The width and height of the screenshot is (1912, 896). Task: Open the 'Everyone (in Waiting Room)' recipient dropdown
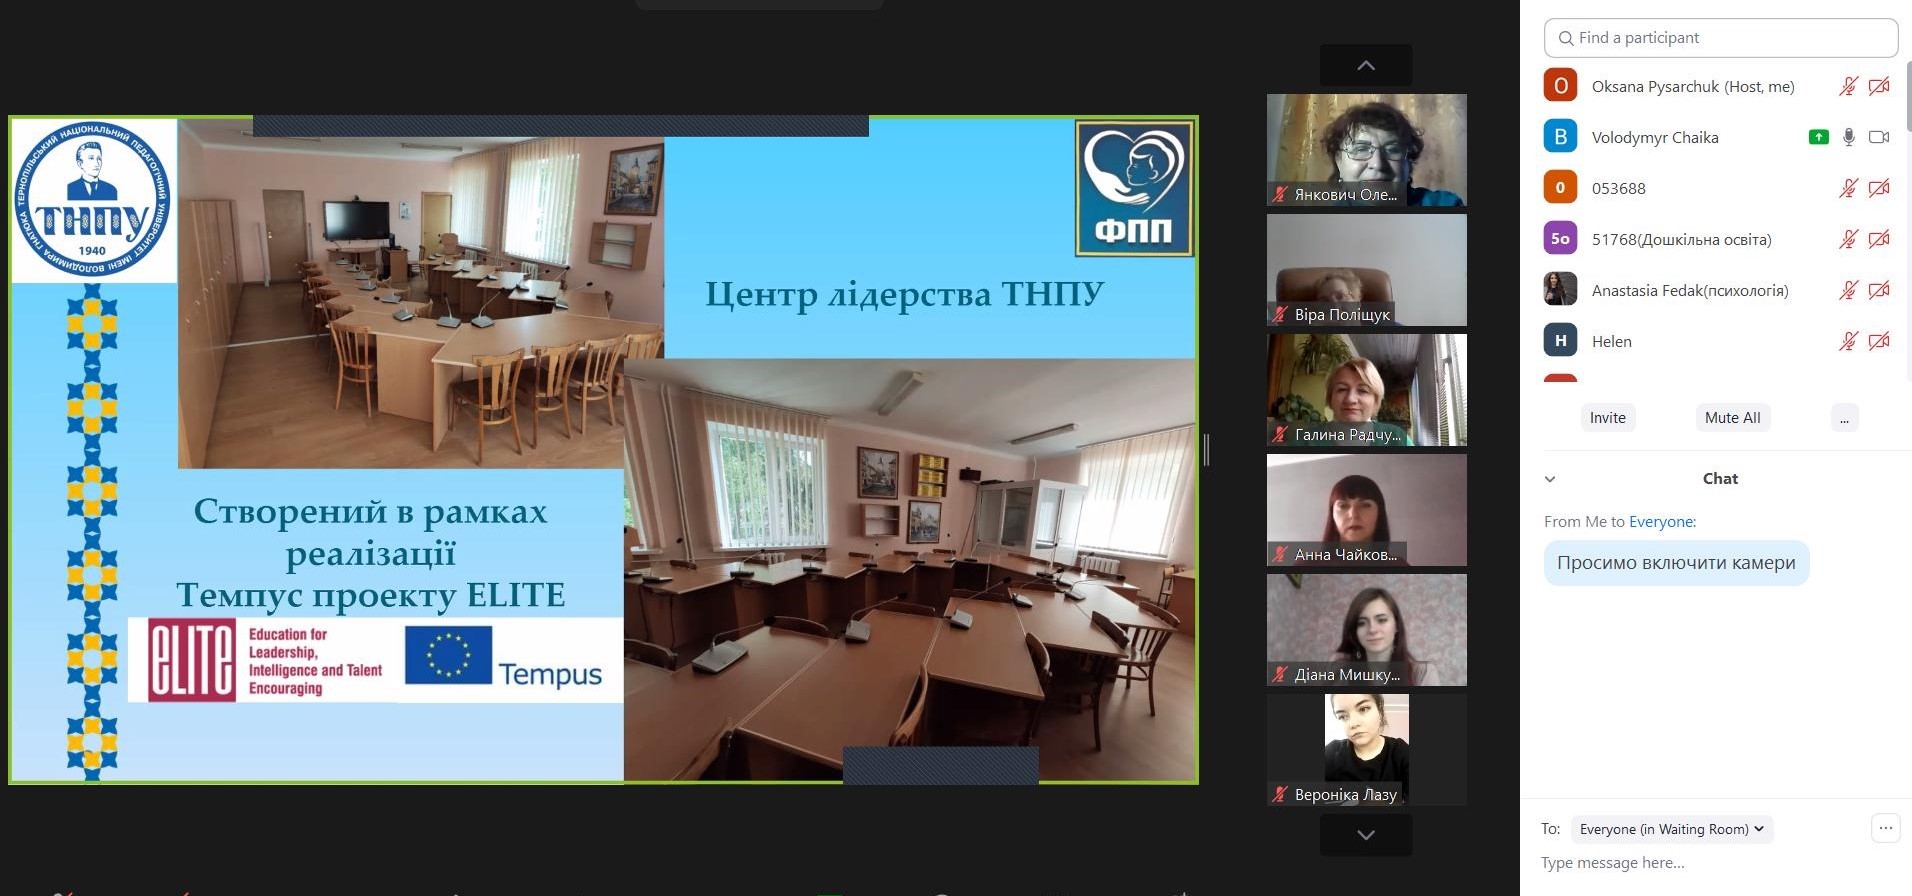(1671, 829)
